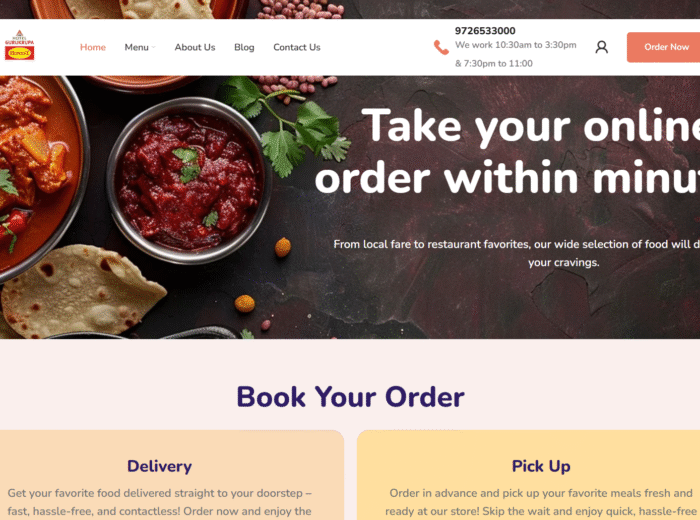Click the hero headline about online order
Viewport: 700px width, 520px height.
pos(507,151)
